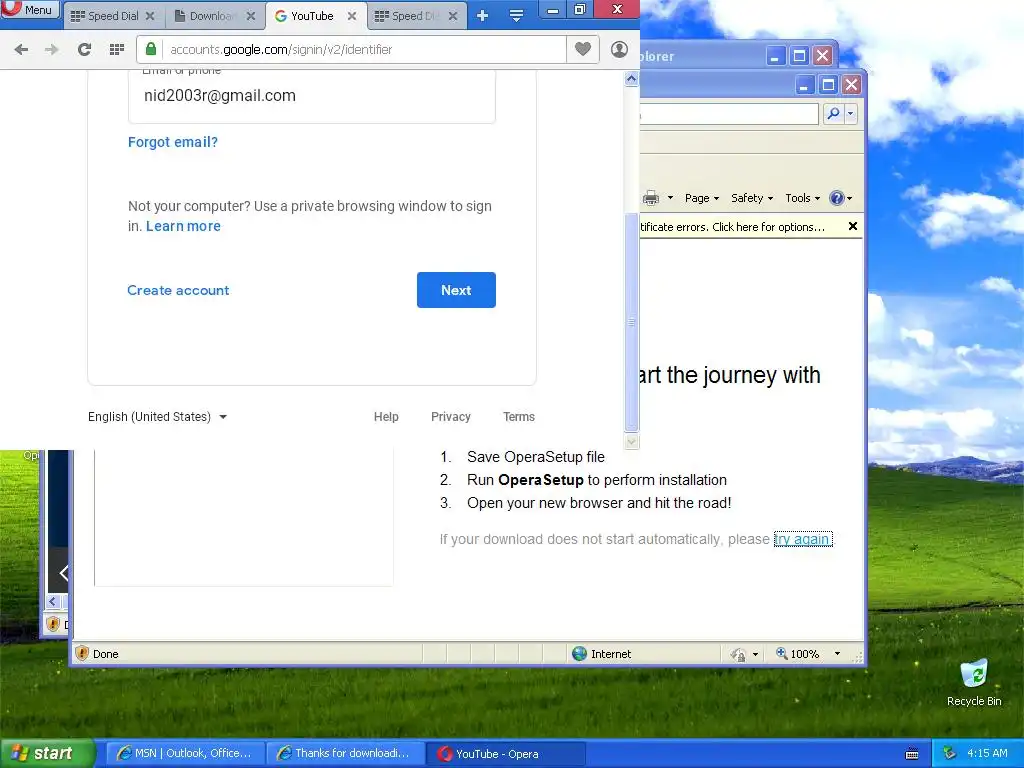Select the Recycle Bin desktop icon
The width and height of the screenshot is (1024, 768).
[x=974, y=683]
